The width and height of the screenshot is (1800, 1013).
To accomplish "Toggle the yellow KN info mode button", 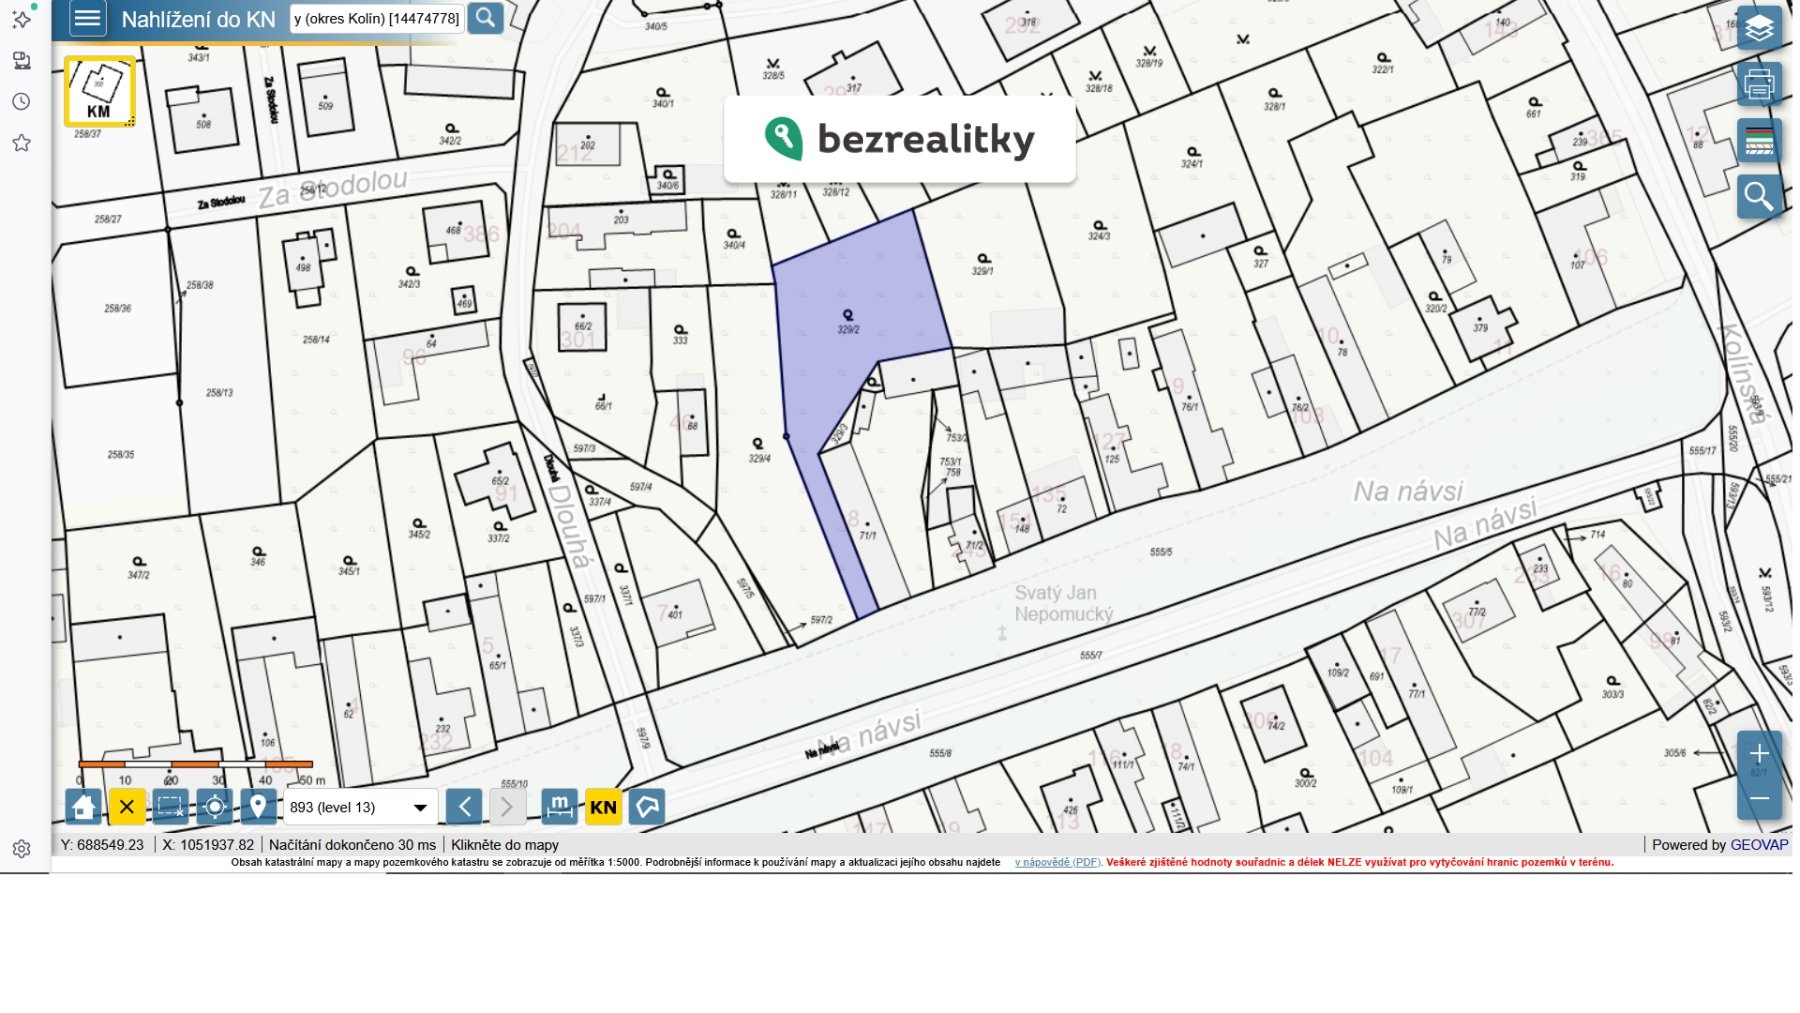I will click(603, 807).
